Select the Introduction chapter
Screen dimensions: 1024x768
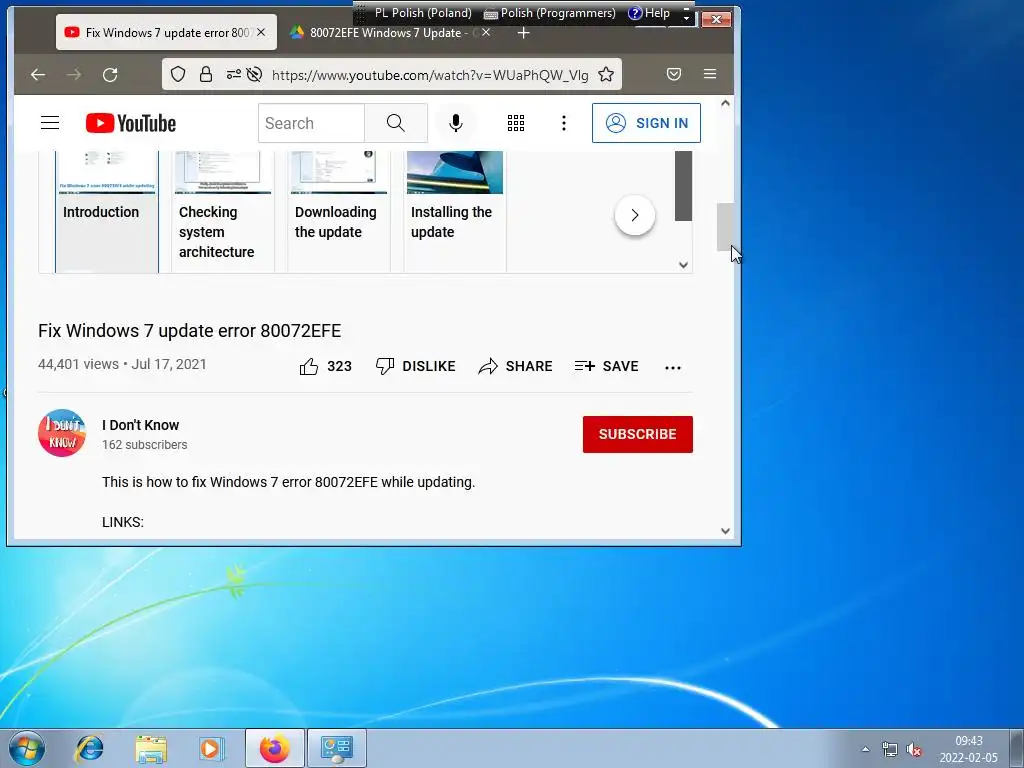tap(107, 212)
